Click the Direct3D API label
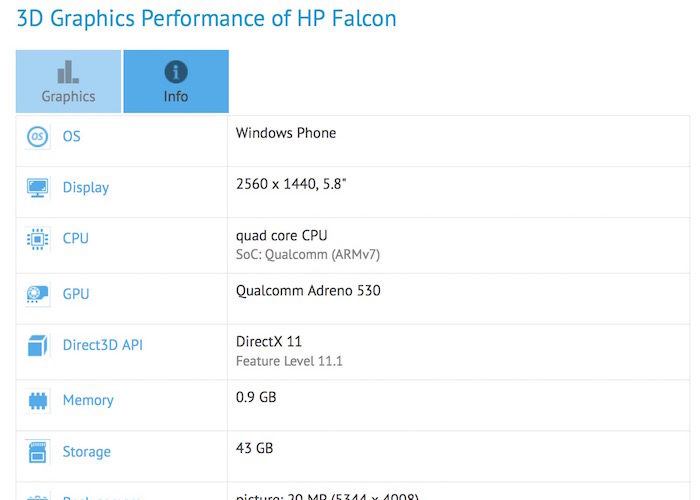 [102, 346]
